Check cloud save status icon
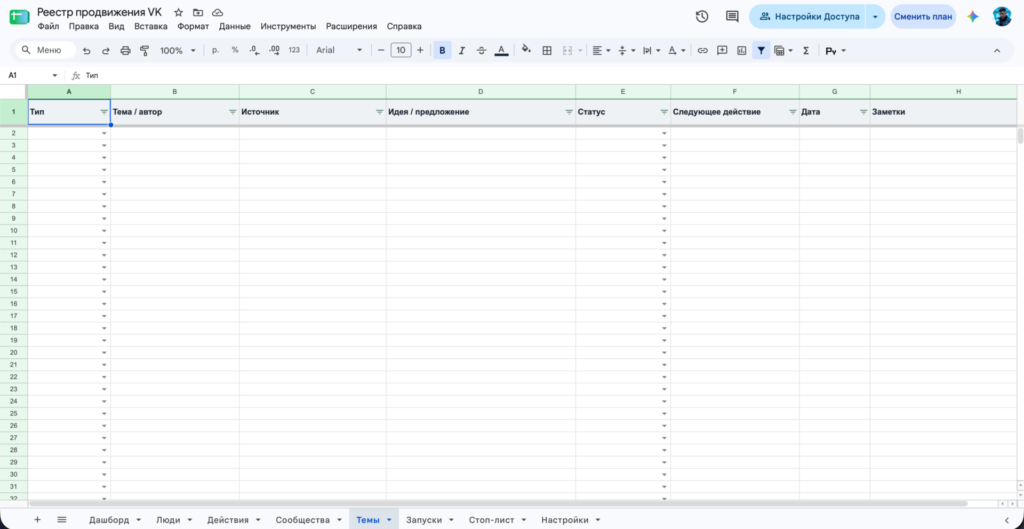This screenshot has width=1024, height=529. pos(217,12)
